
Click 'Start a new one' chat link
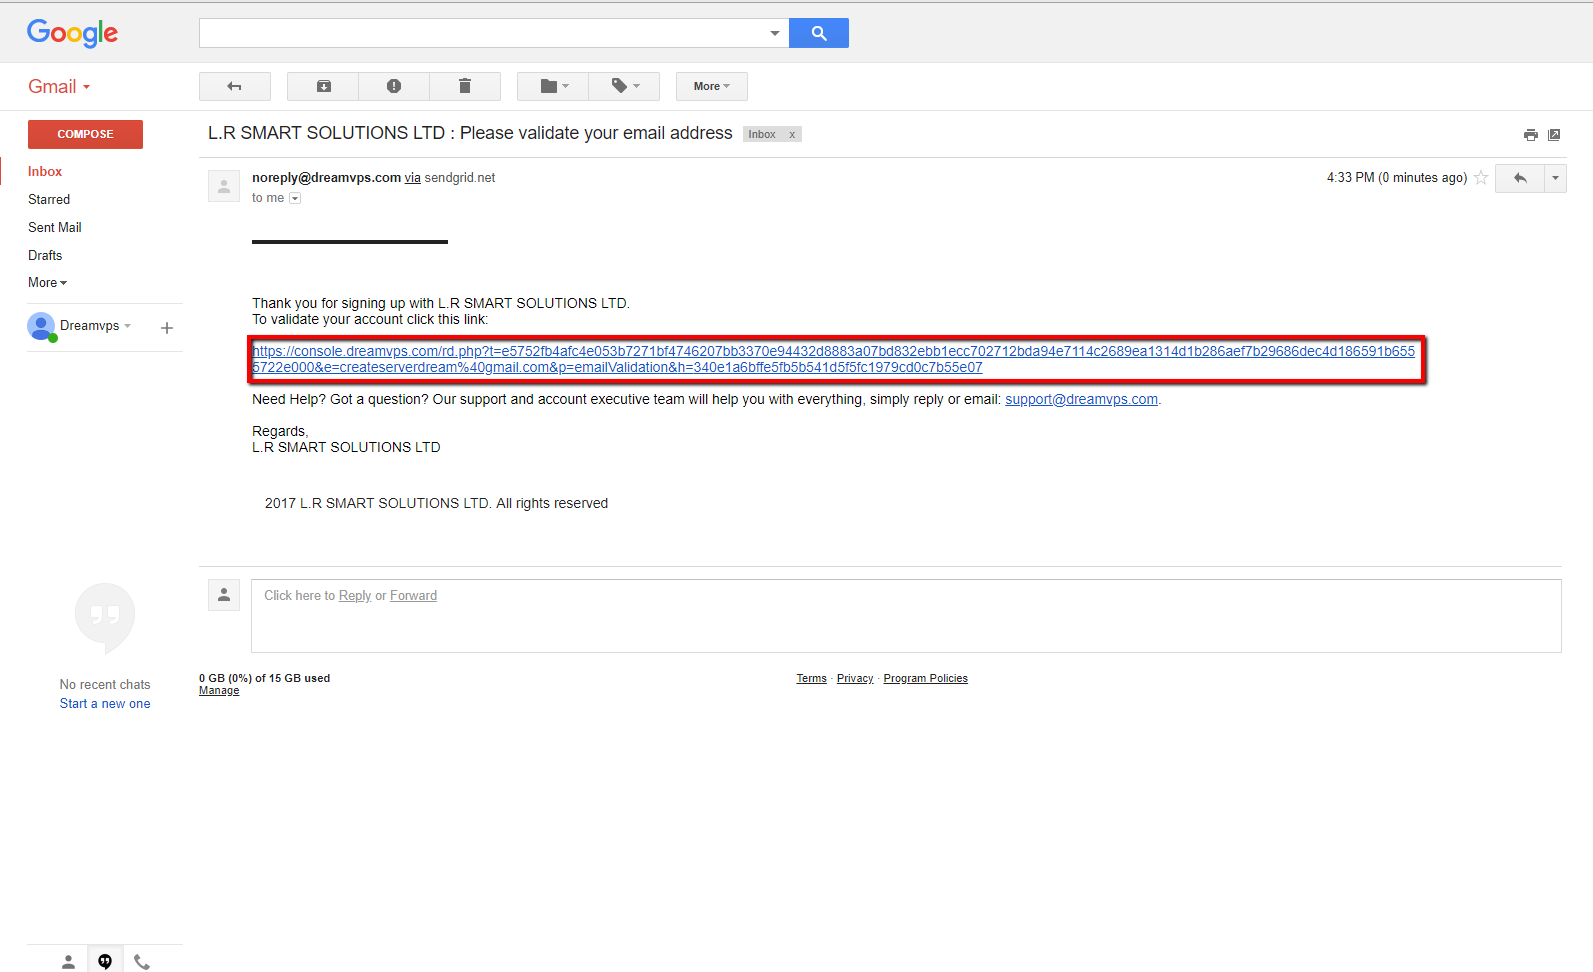(105, 704)
